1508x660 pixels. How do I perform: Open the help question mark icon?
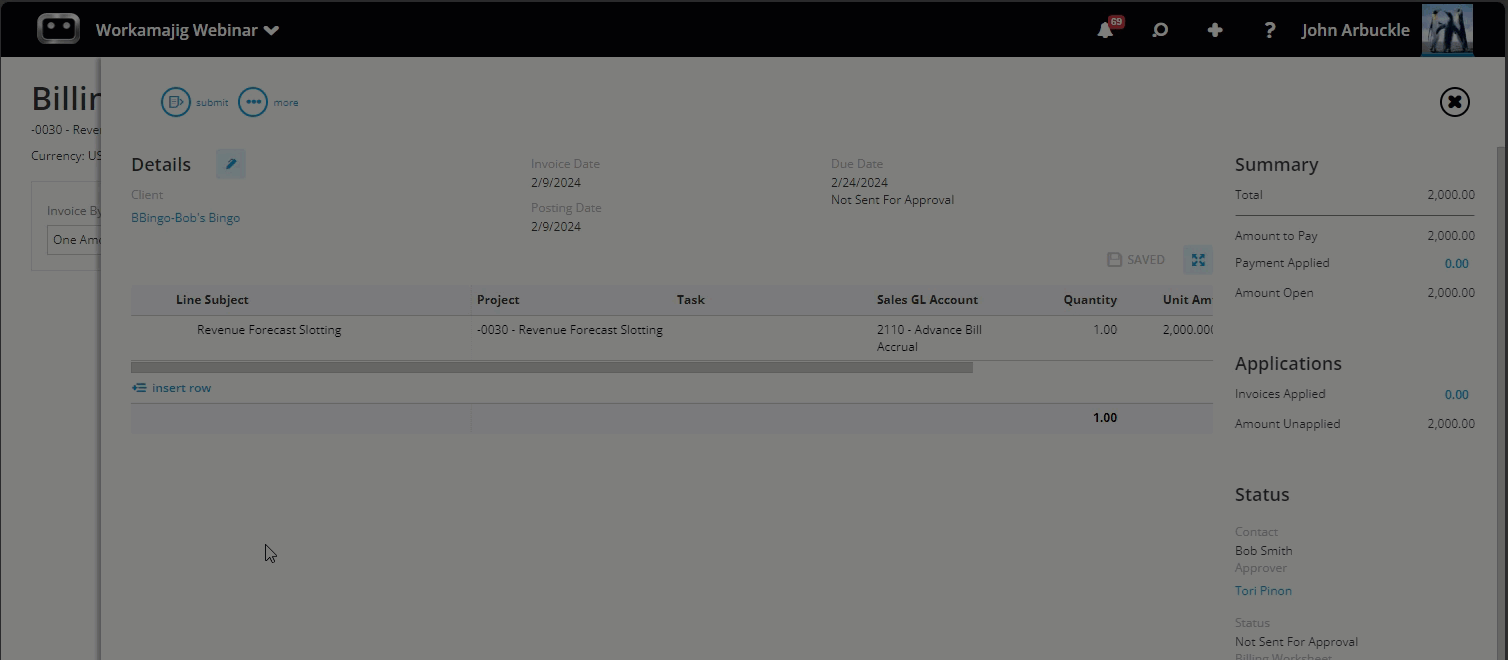tap(1269, 30)
